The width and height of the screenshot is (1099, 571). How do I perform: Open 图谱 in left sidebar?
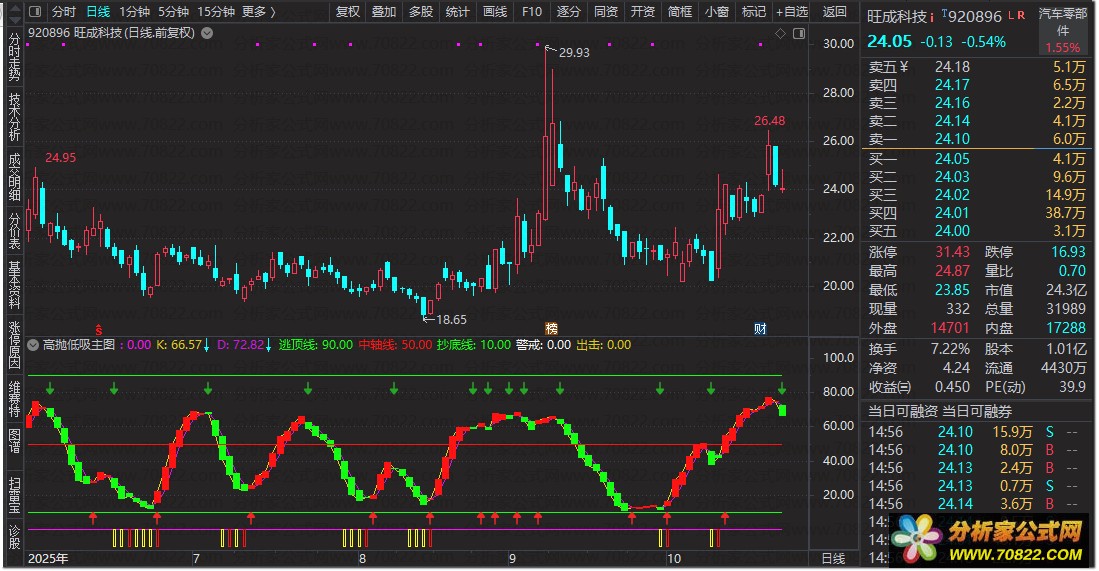pos(14,441)
